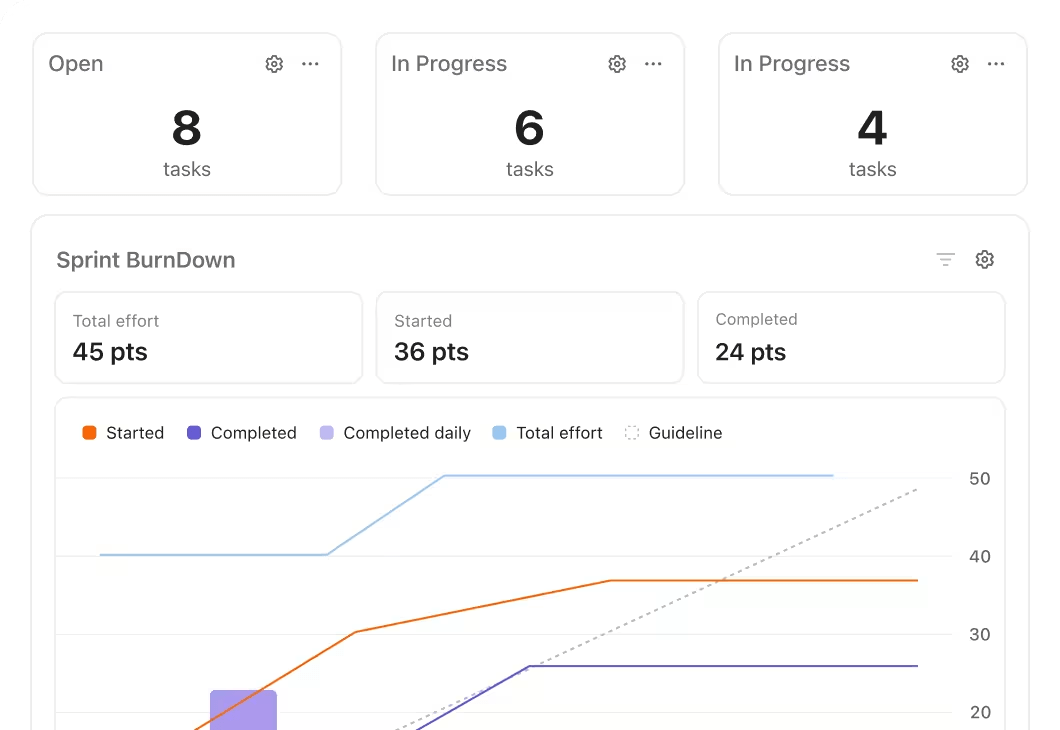The height and width of the screenshot is (730, 1060).
Task: Click the purple Completed legend marker
Action: (x=193, y=432)
